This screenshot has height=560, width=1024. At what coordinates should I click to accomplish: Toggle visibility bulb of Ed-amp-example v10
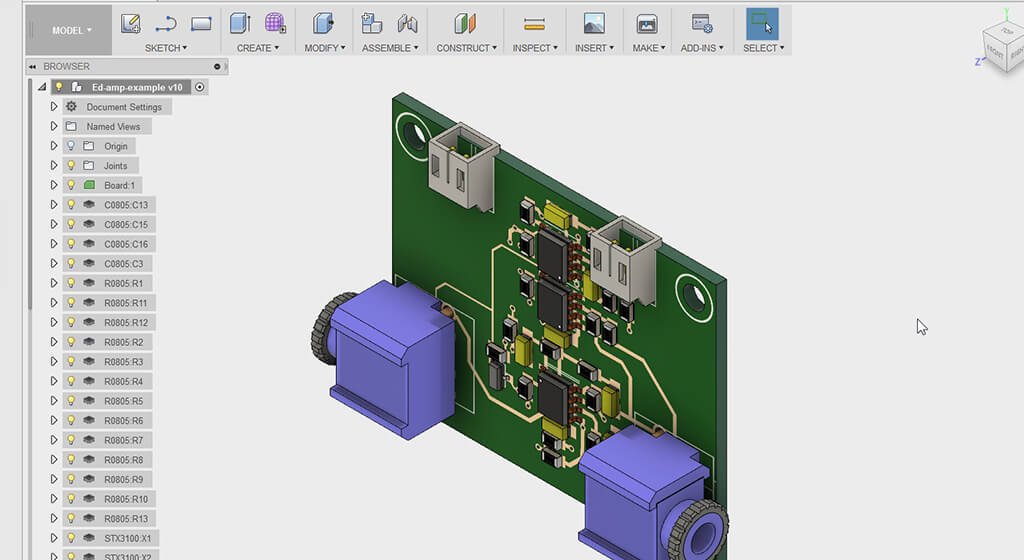(59, 87)
